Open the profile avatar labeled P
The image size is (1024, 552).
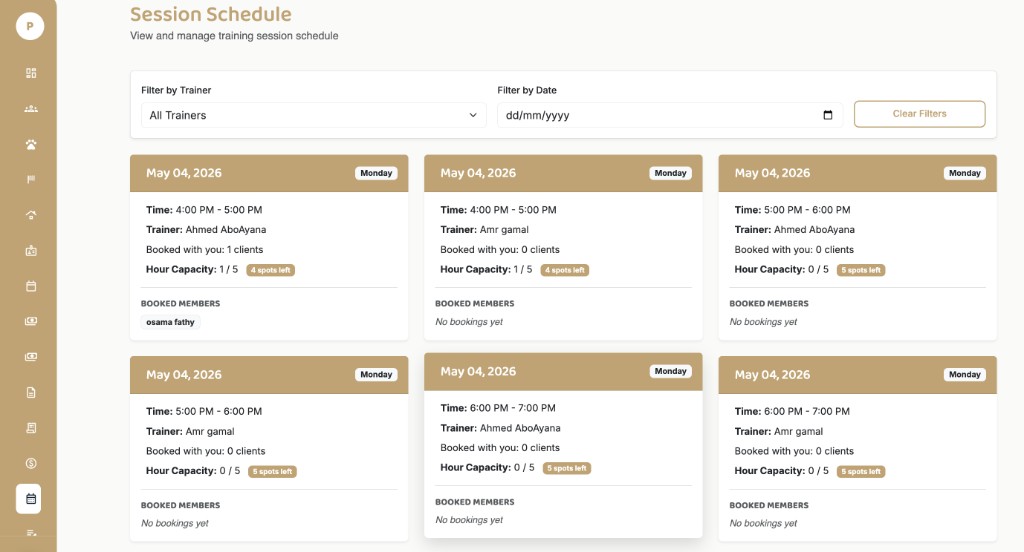click(x=29, y=26)
